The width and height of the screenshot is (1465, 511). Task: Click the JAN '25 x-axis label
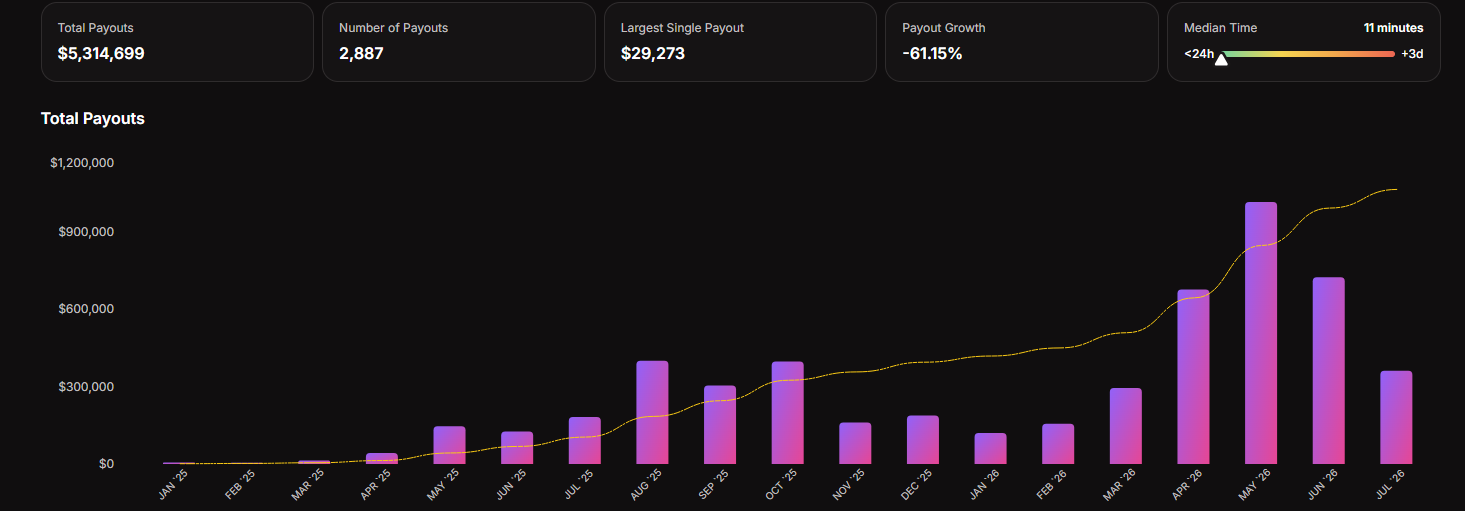(172, 485)
